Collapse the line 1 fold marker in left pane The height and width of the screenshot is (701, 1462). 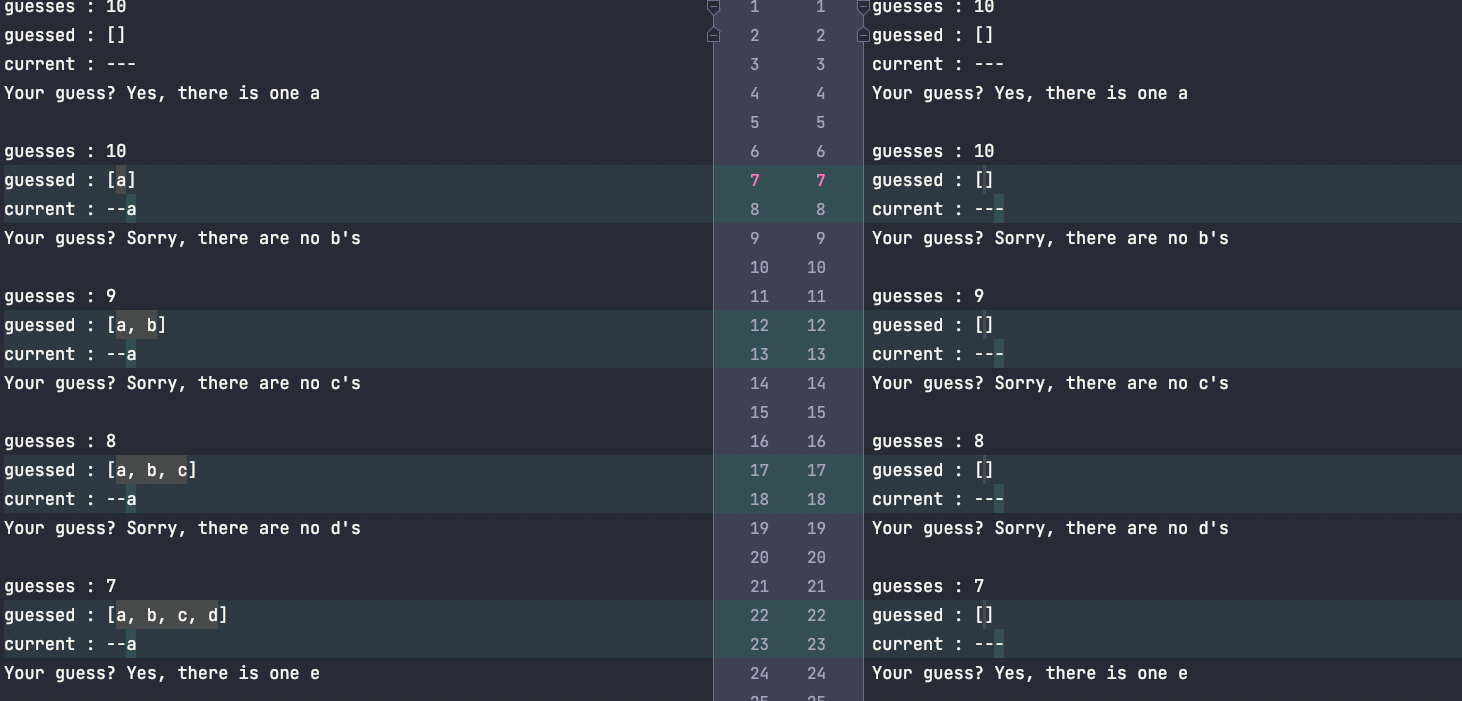point(713,7)
